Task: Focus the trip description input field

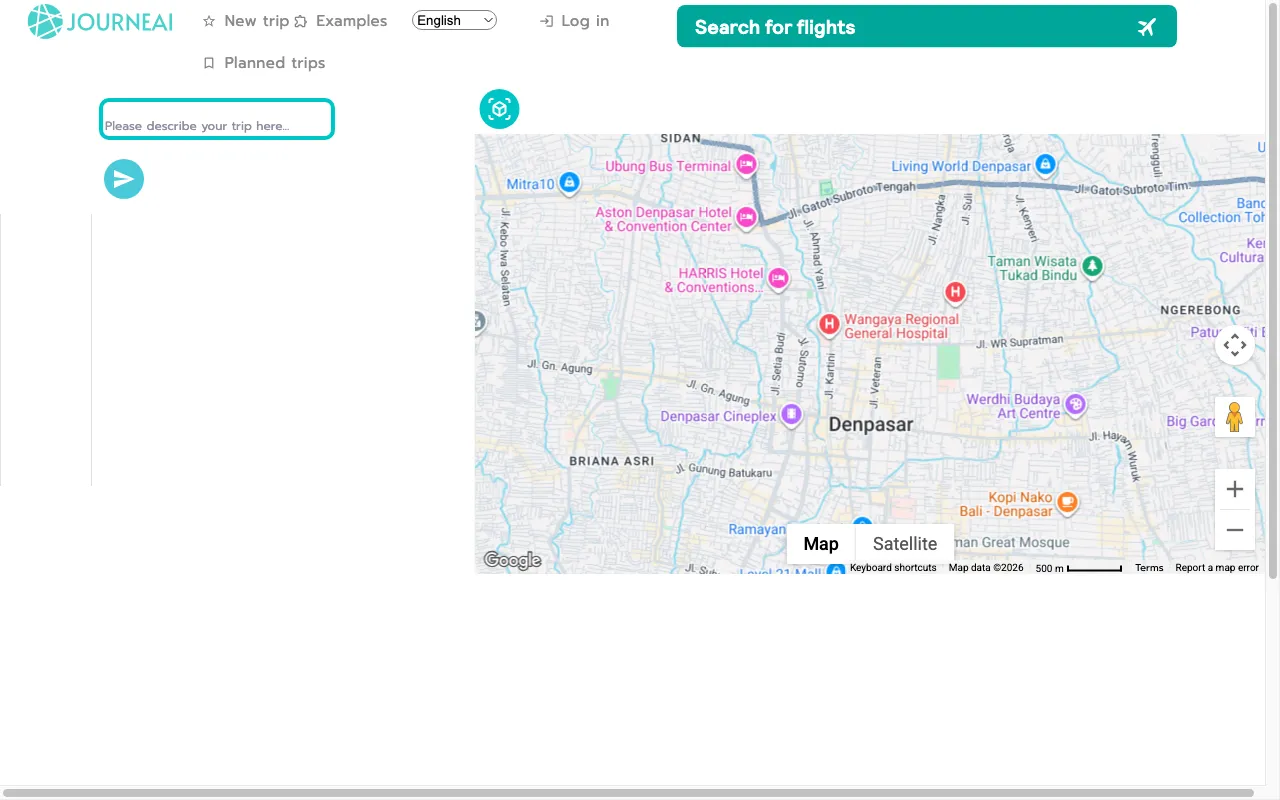Action: tap(216, 119)
